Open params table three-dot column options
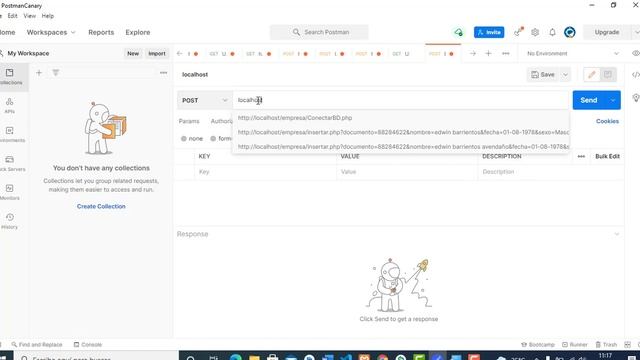This screenshot has height=360, width=640. (x=581, y=156)
